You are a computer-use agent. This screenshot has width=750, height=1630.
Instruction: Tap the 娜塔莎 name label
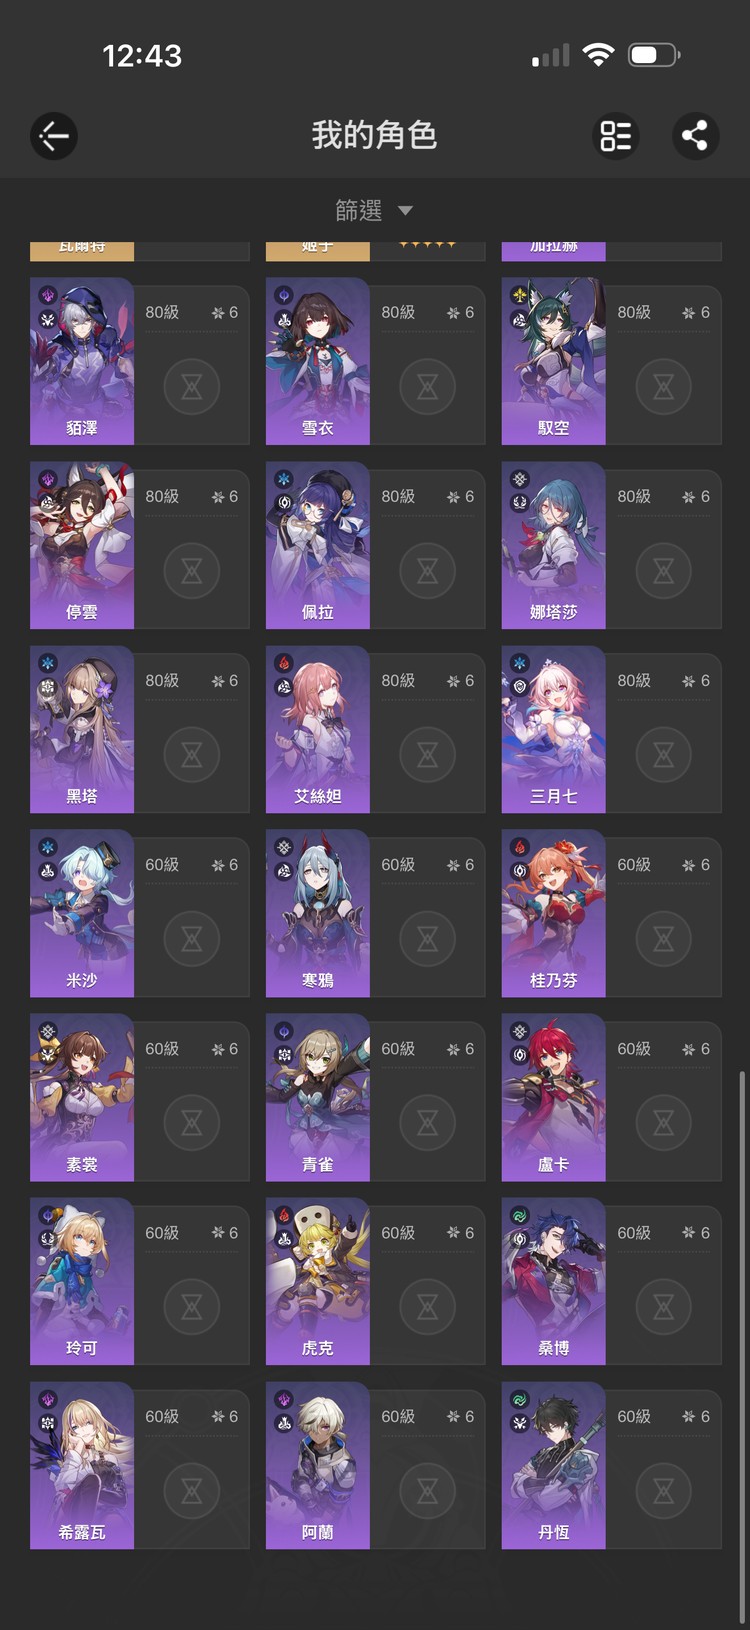coord(554,612)
